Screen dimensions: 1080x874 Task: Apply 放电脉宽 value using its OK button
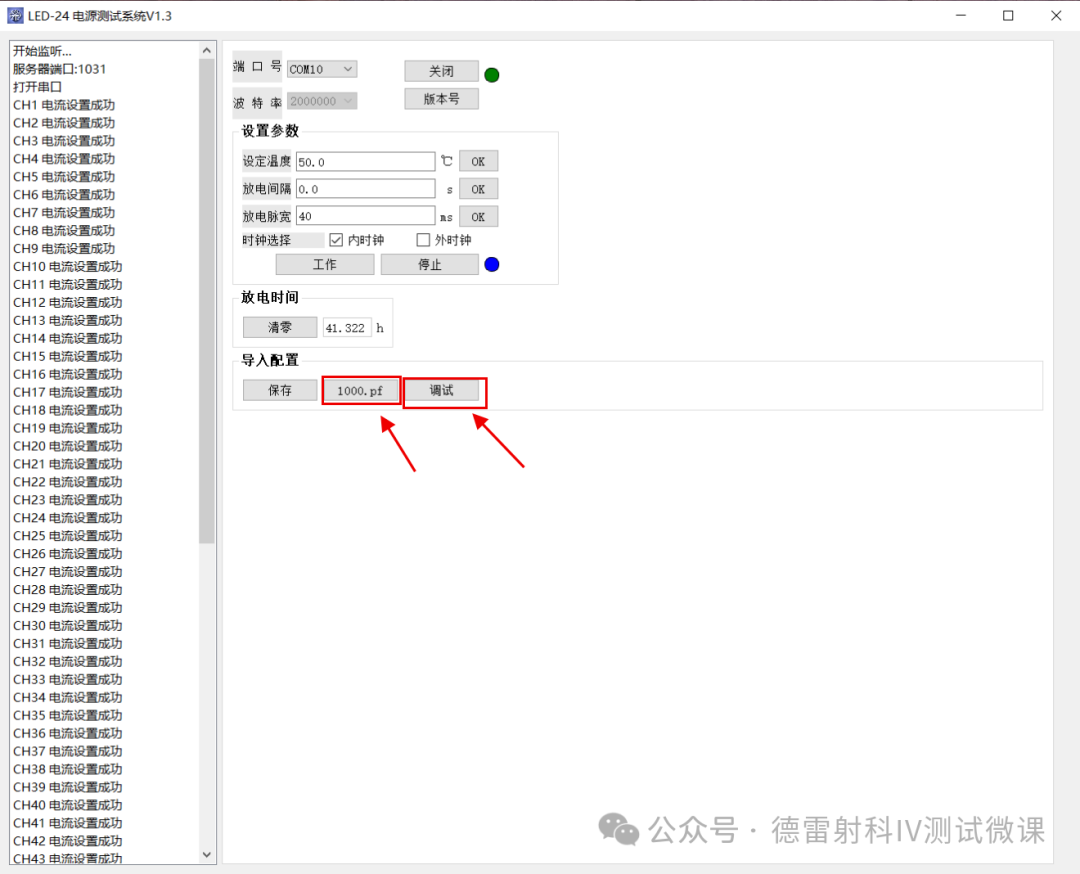point(478,216)
